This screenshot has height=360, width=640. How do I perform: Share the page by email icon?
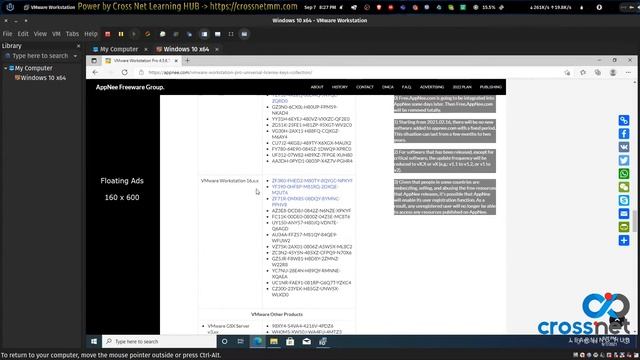(624, 213)
